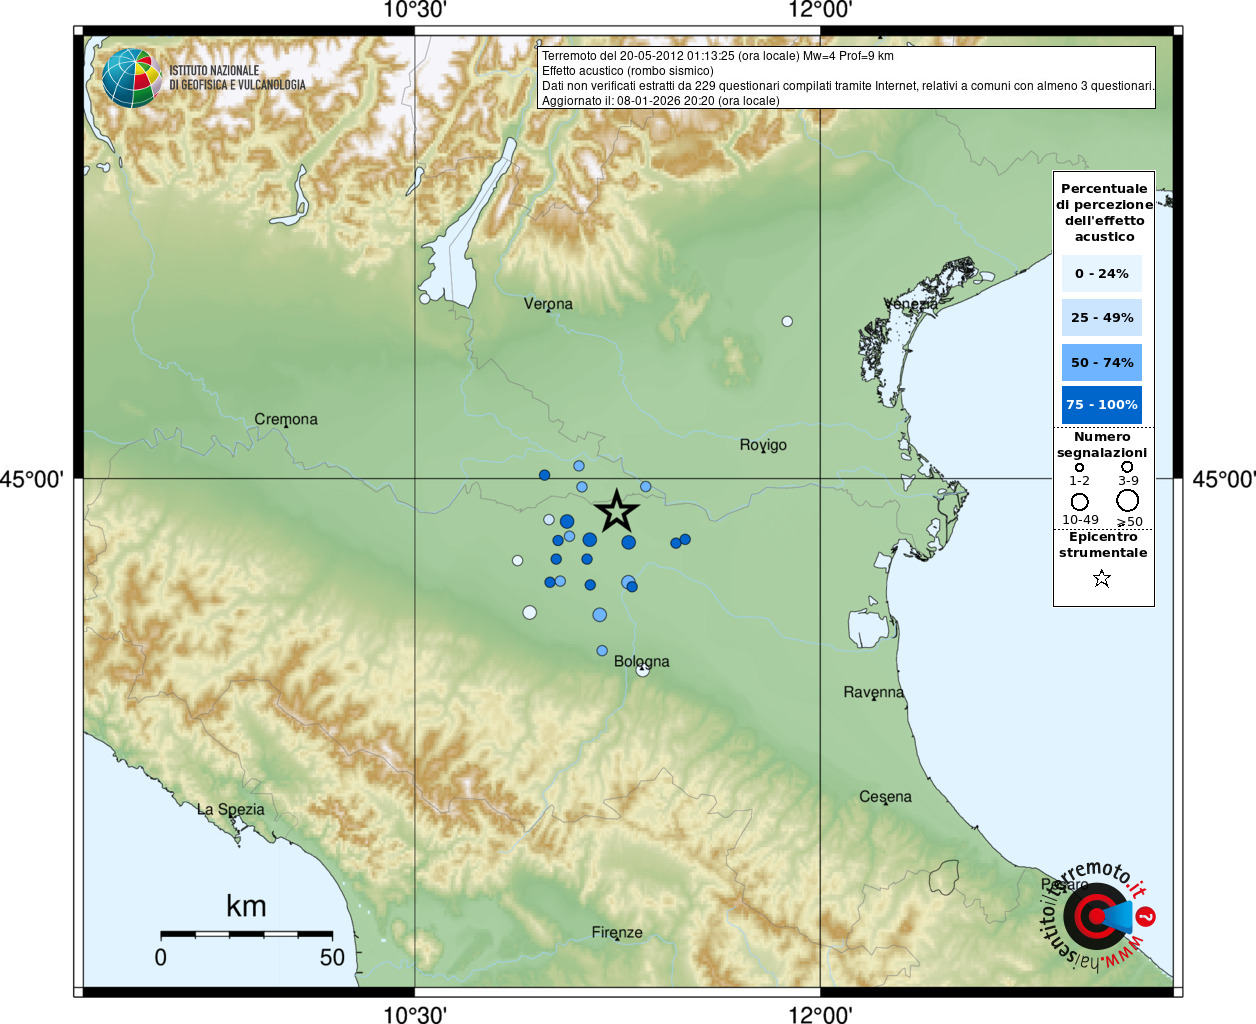
Task: Click the 0 - 24% light swatch
Action: [1102, 273]
